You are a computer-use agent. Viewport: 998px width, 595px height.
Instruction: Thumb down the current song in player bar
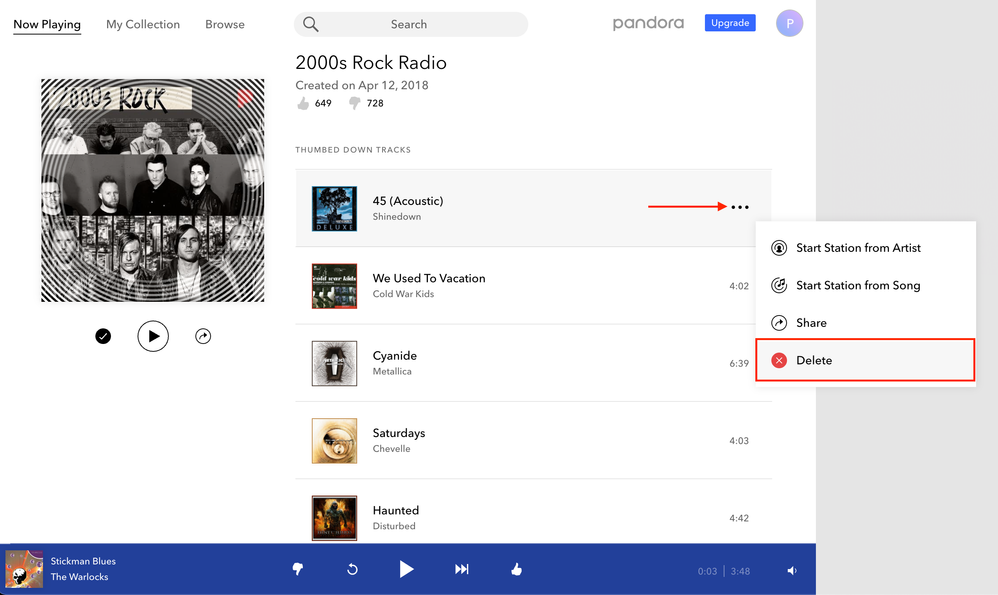[297, 569]
